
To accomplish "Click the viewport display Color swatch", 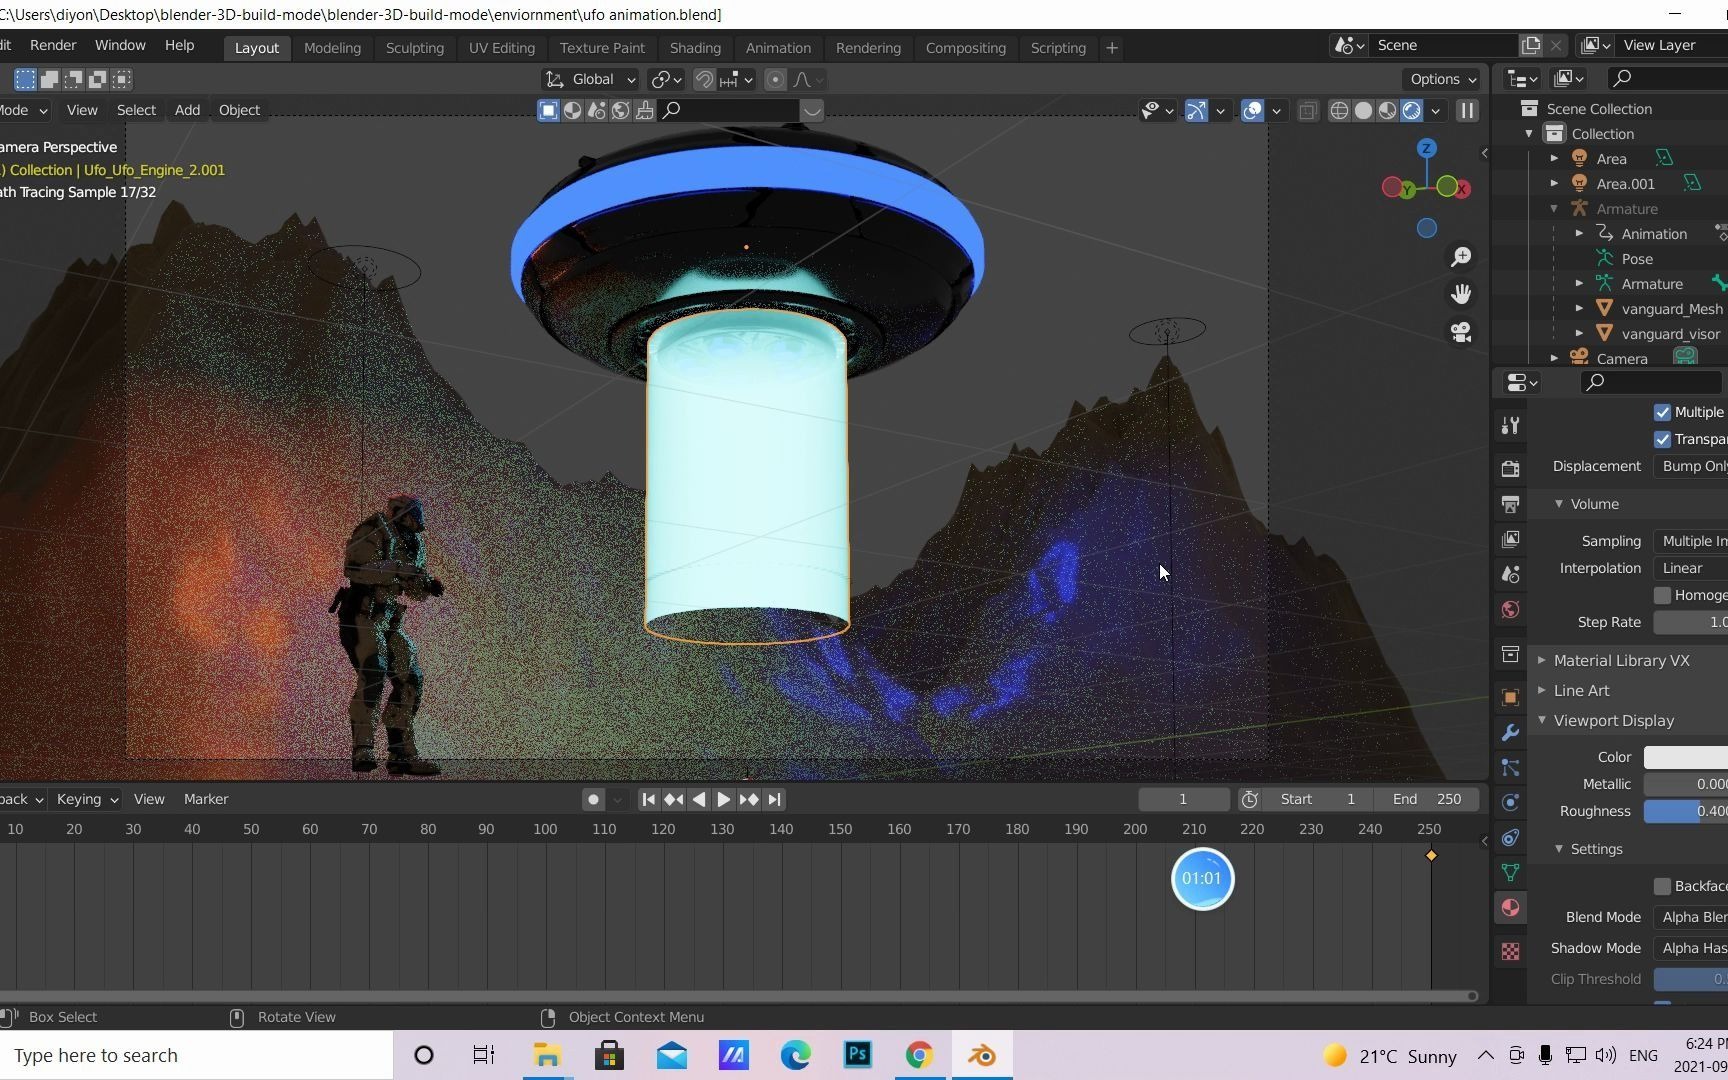I will [x=1686, y=757].
